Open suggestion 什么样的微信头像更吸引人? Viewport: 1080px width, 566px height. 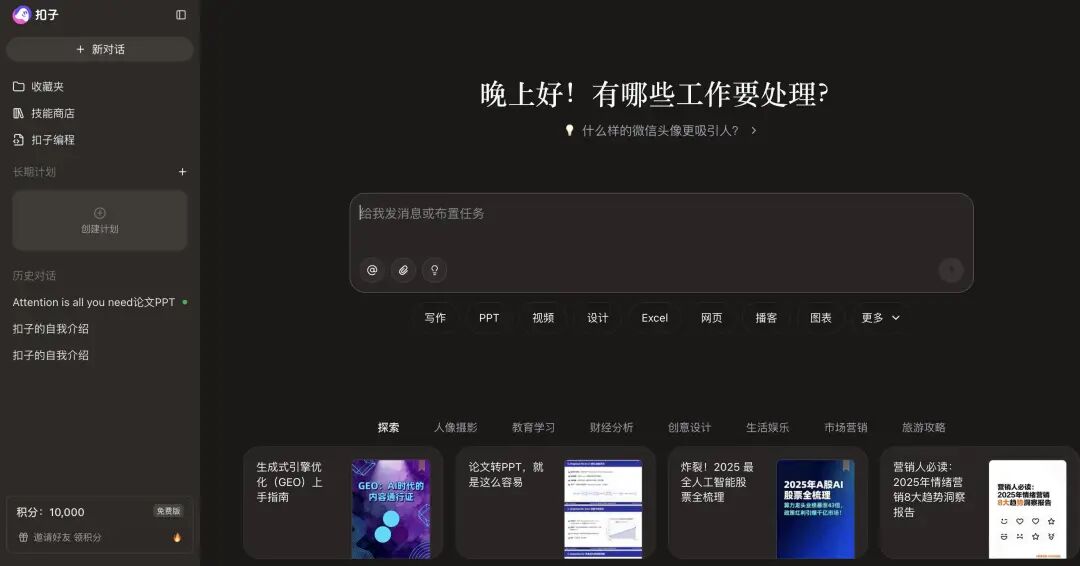point(660,130)
